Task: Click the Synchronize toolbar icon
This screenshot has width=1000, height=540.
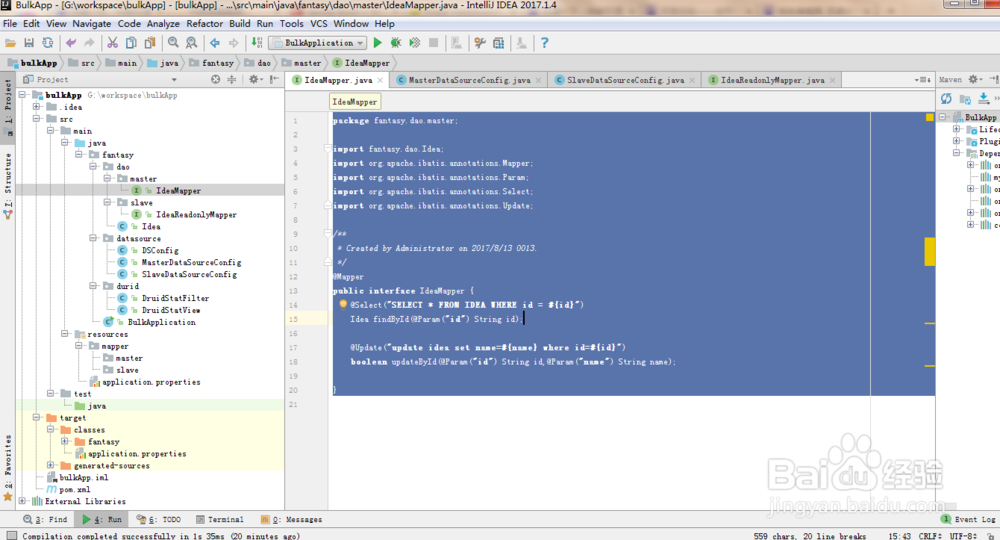Action: click(x=48, y=43)
